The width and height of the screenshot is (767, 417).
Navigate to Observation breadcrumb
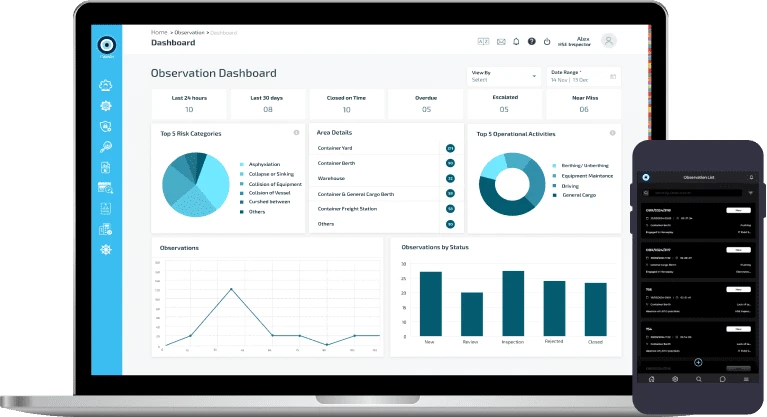pyautogui.click(x=189, y=33)
